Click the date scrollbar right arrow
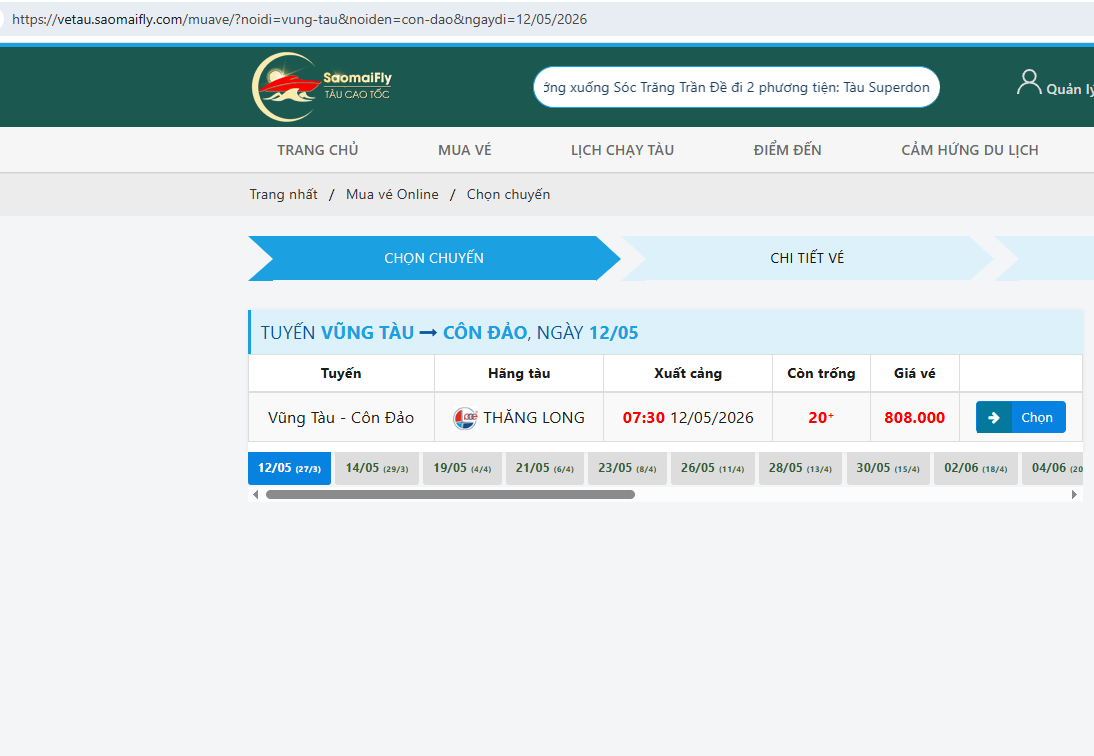Image resolution: width=1094 pixels, height=756 pixels. [x=1074, y=494]
